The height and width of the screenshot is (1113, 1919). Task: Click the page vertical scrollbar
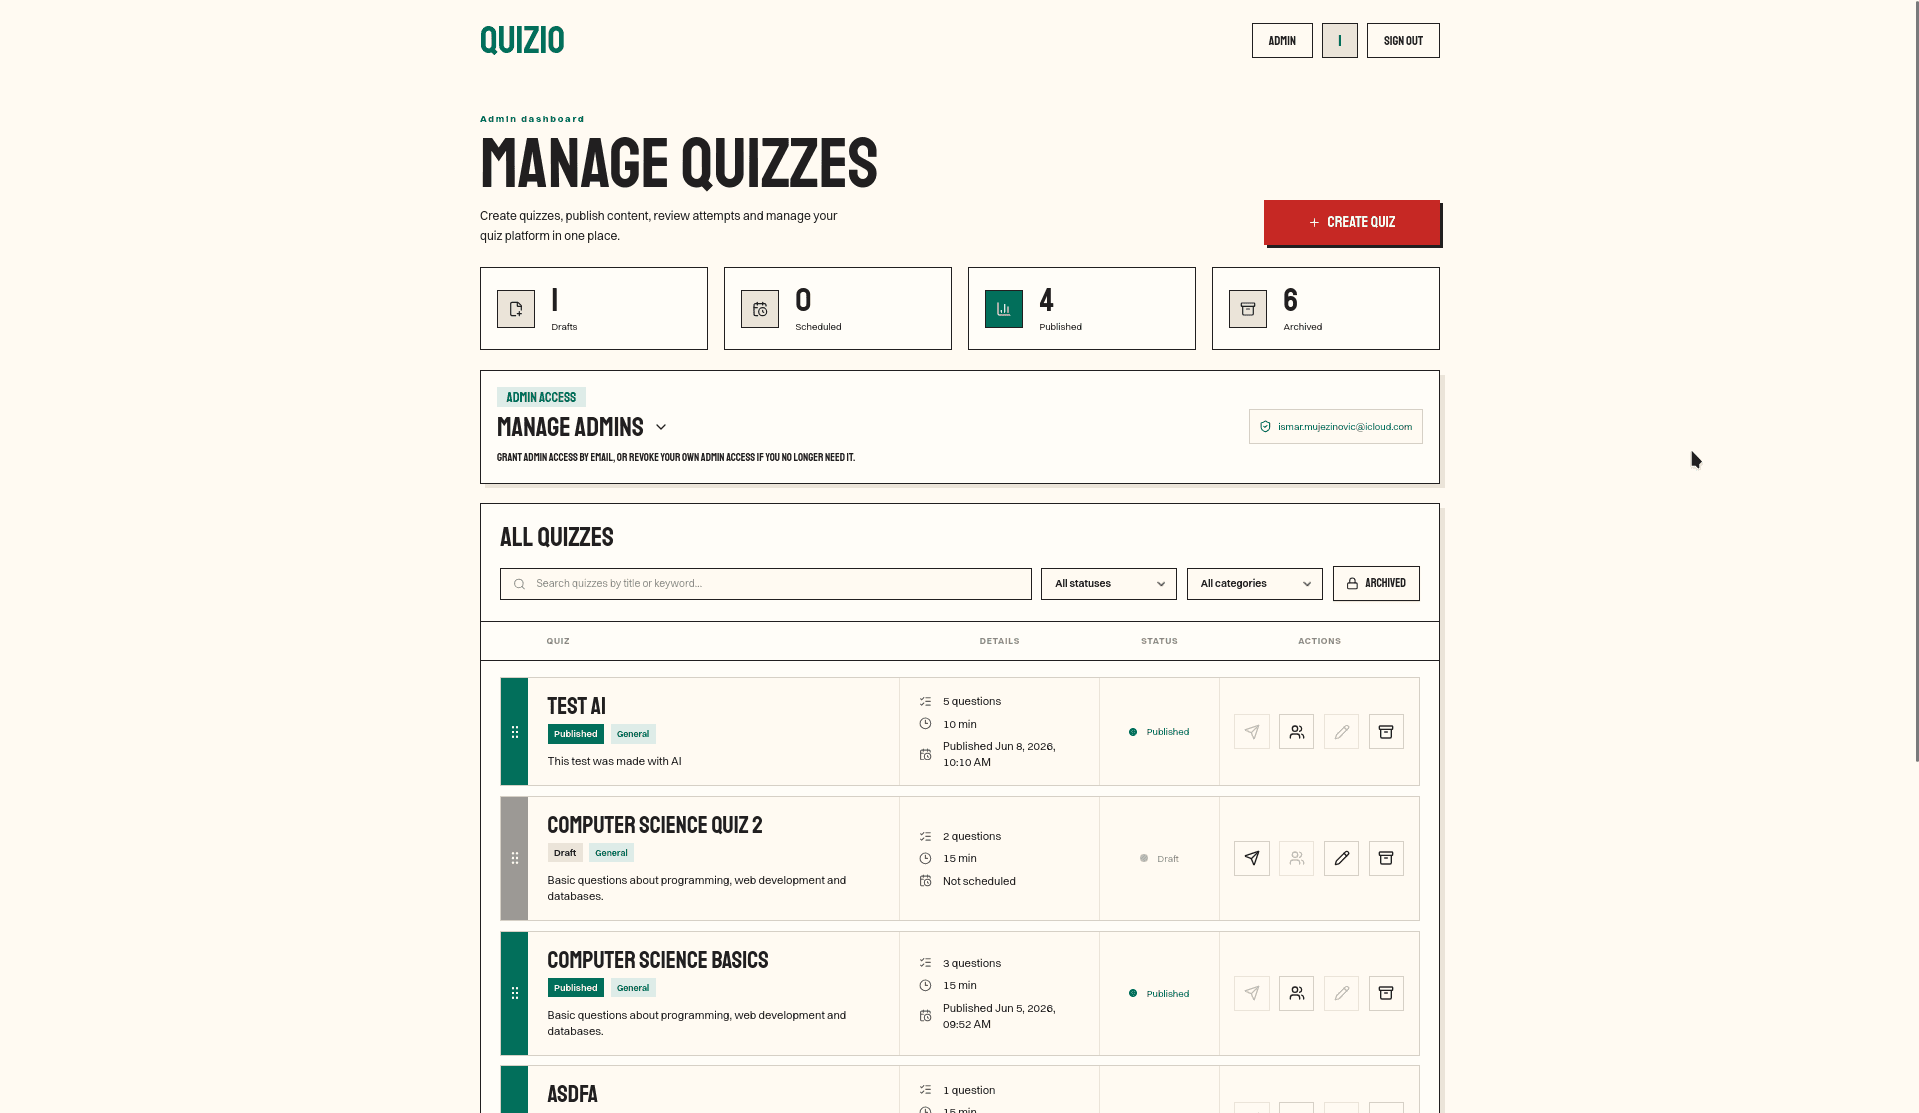pyautogui.click(x=1915, y=380)
